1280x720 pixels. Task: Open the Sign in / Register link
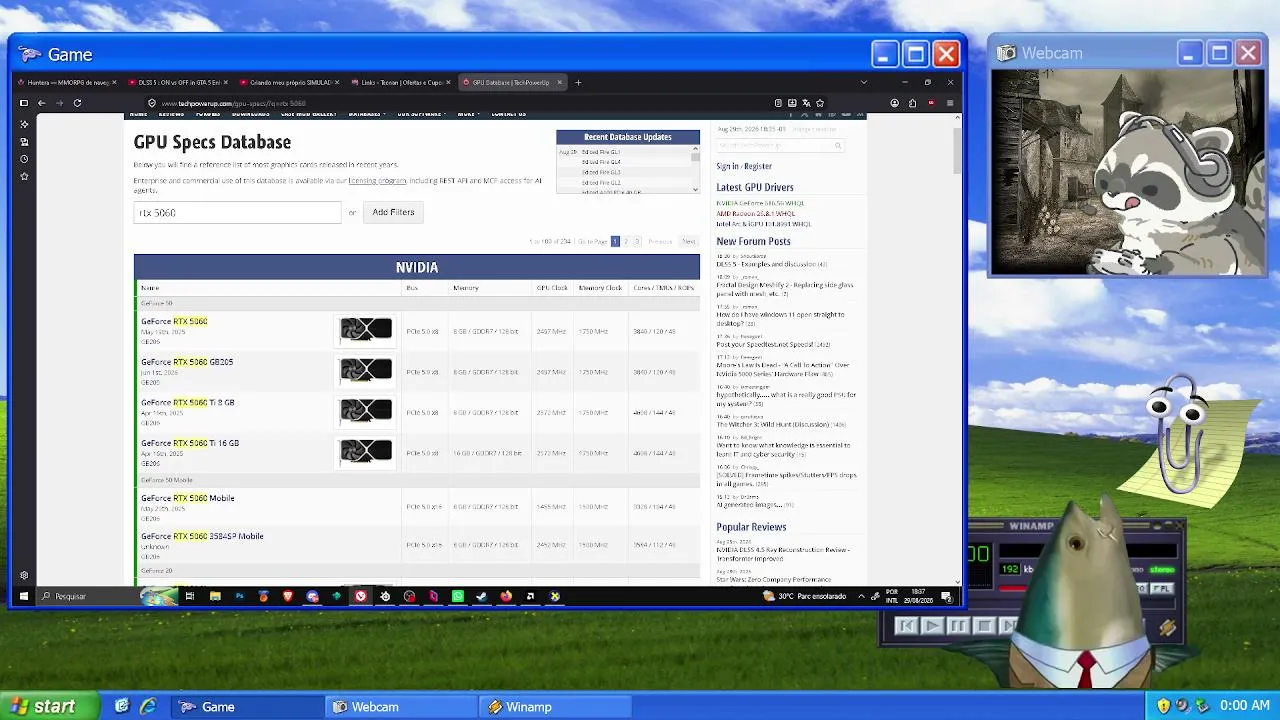tap(744, 166)
